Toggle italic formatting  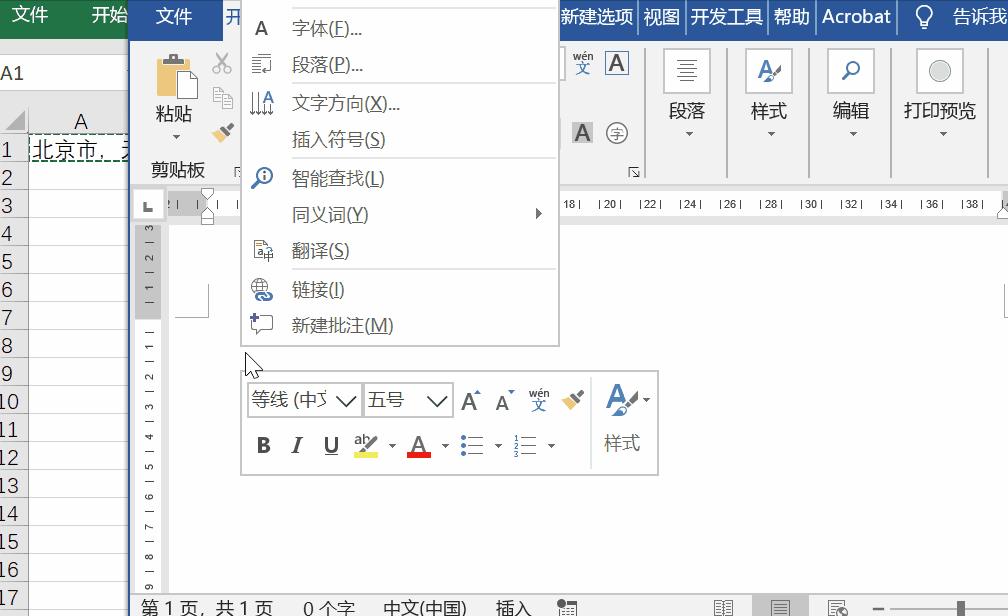pos(297,445)
